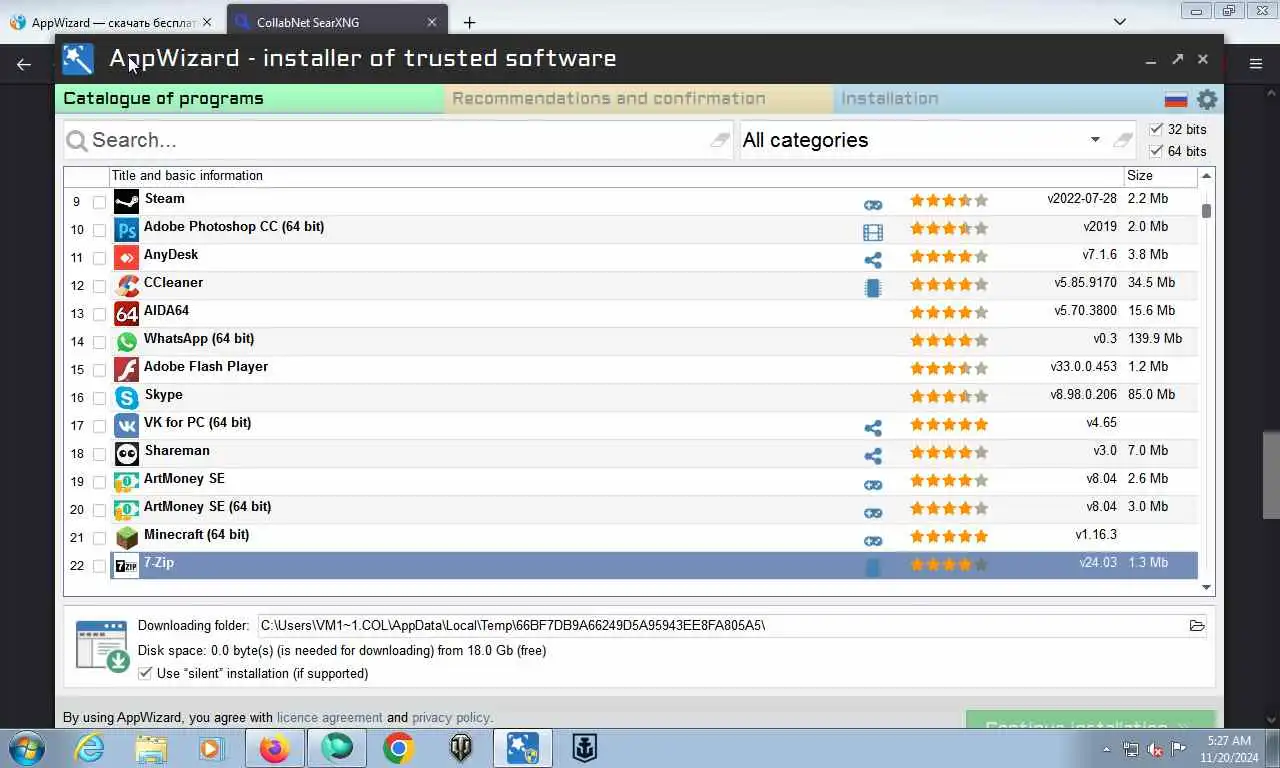Open AppWizard settings gear
The width and height of the screenshot is (1280, 768).
tap(1207, 99)
